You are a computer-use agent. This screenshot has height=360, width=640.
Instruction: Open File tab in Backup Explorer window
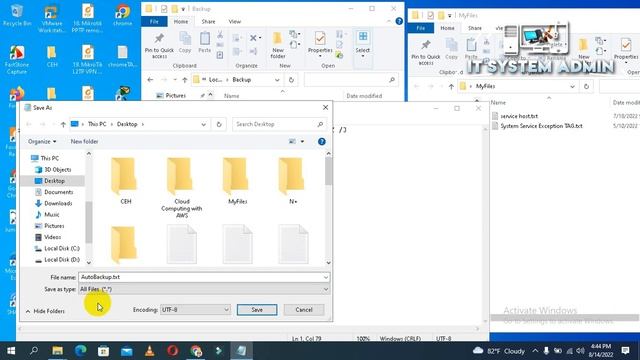(x=154, y=22)
